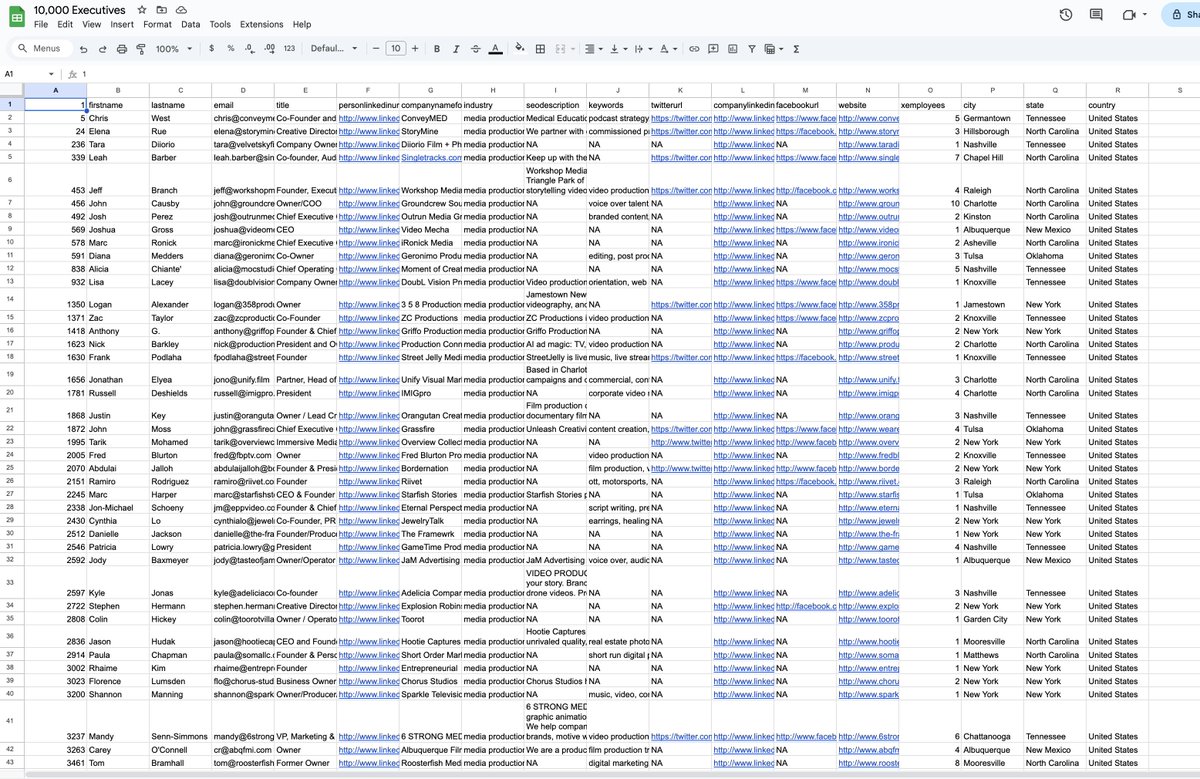Print the spreadsheet using printer icon

click(122, 48)
